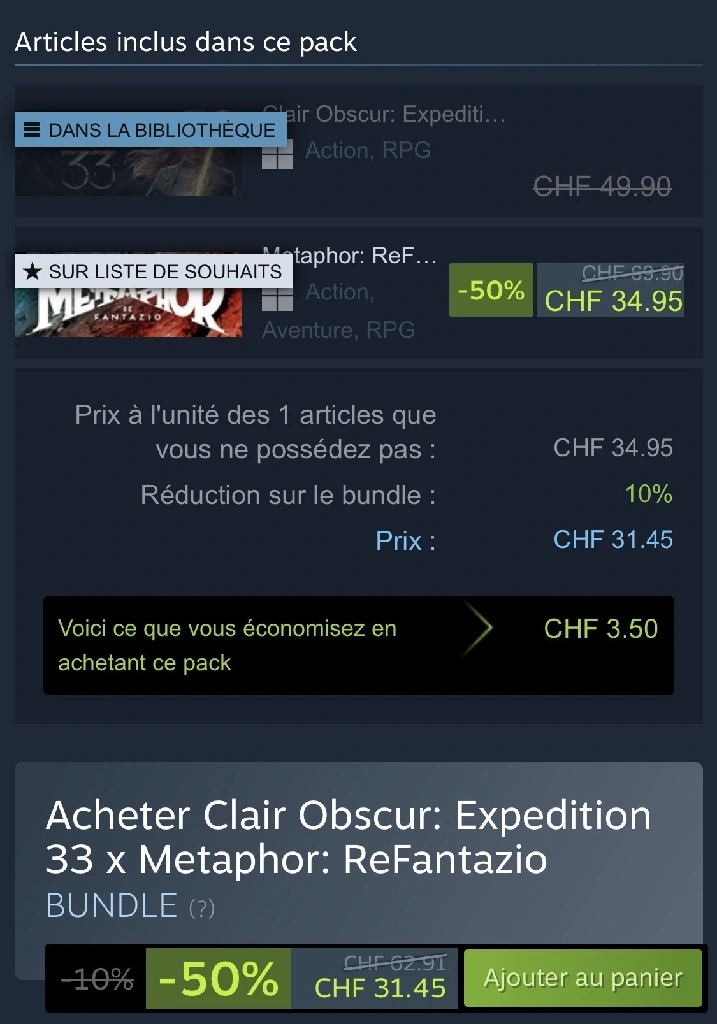Click the DANS LA BIBLIOTHÈQUE badge
717x1024 pixels.
tap(151, 129)
